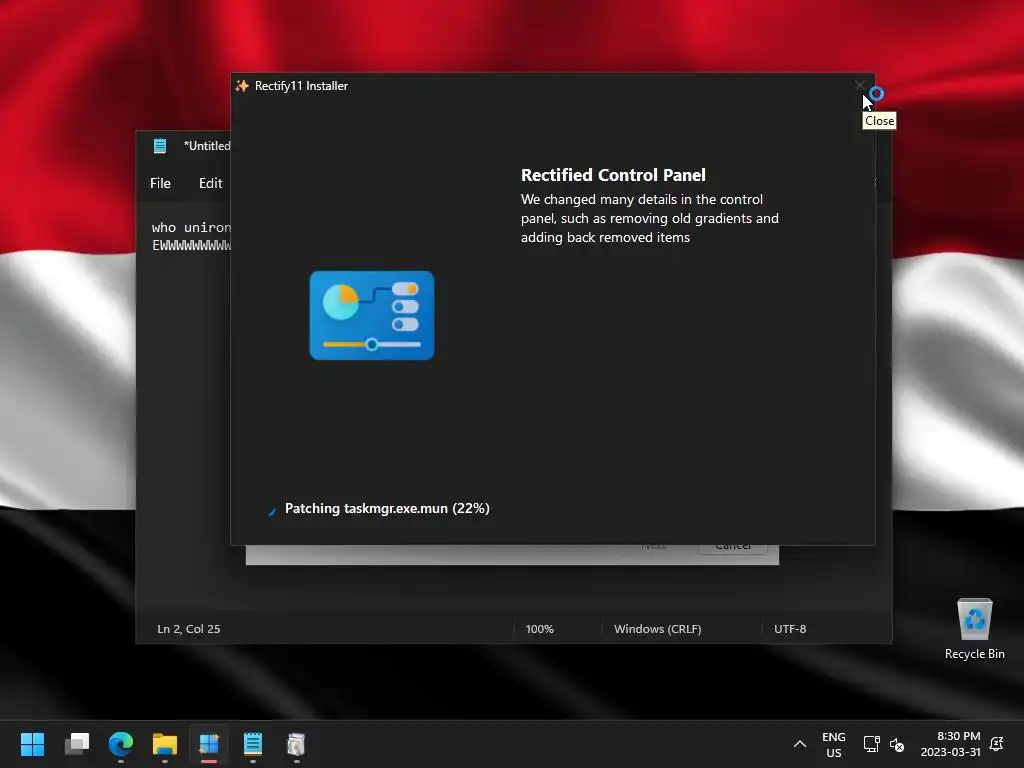Click Windows (CRLF) line ending indicator
This screenshot has width=1024, height=768.
click(x=658, y=629)
